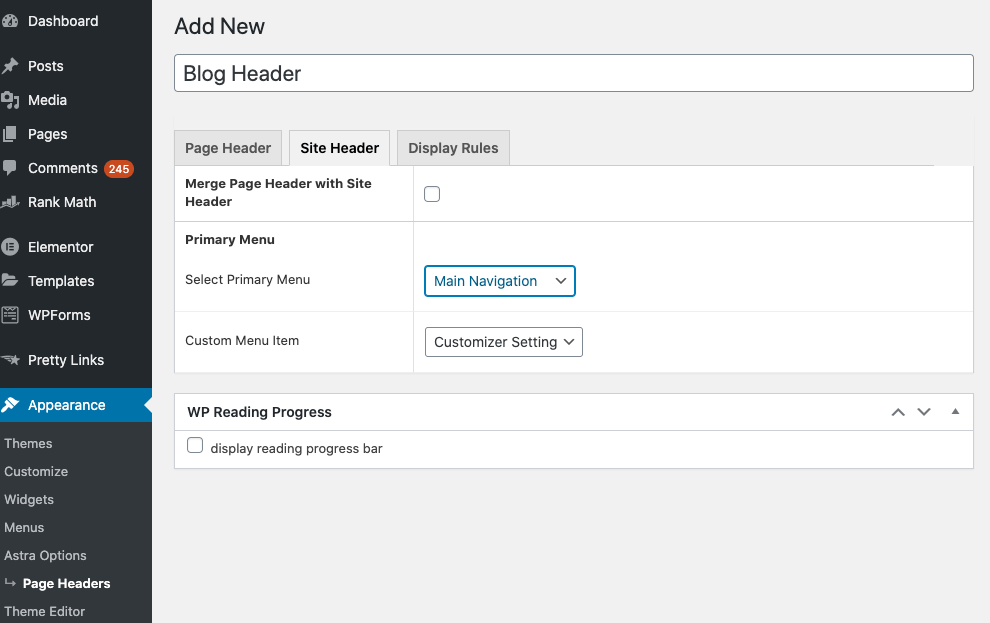Image resolution: width=990 pixels, height=623 pixels.
Task: Enable Merge Page Header with Site Header
Action: click(x=432, y=194)
